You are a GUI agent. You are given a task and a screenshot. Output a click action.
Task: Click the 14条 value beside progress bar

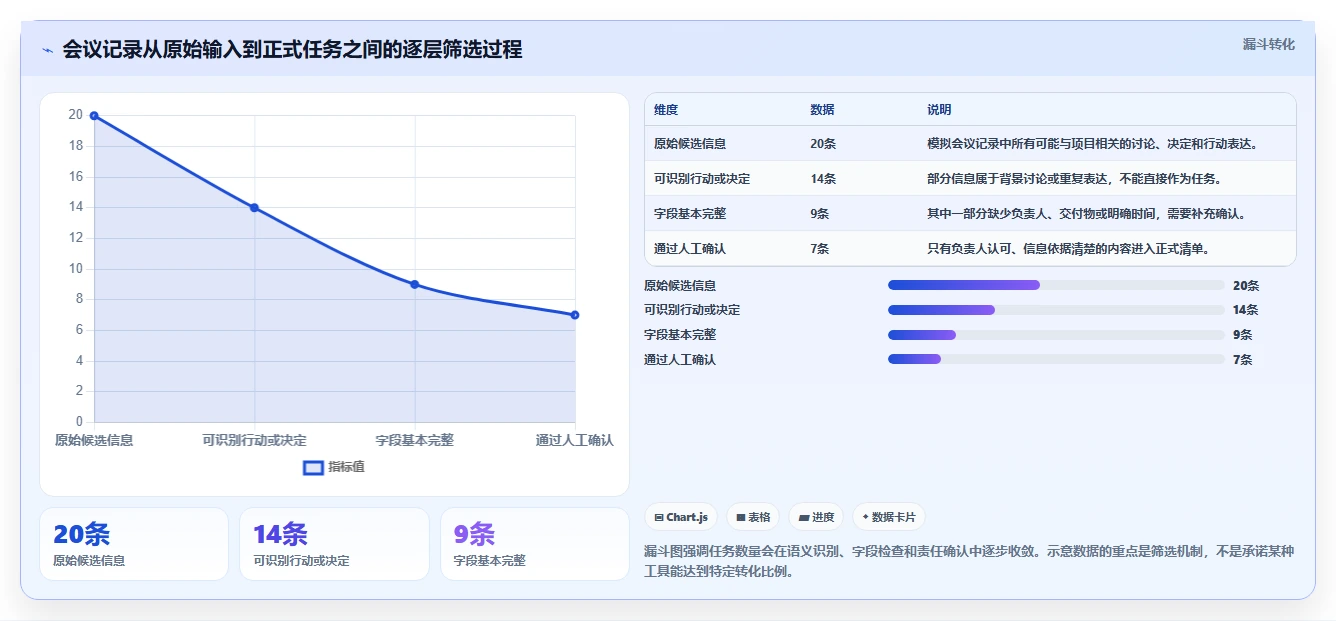click(1246, 310)
